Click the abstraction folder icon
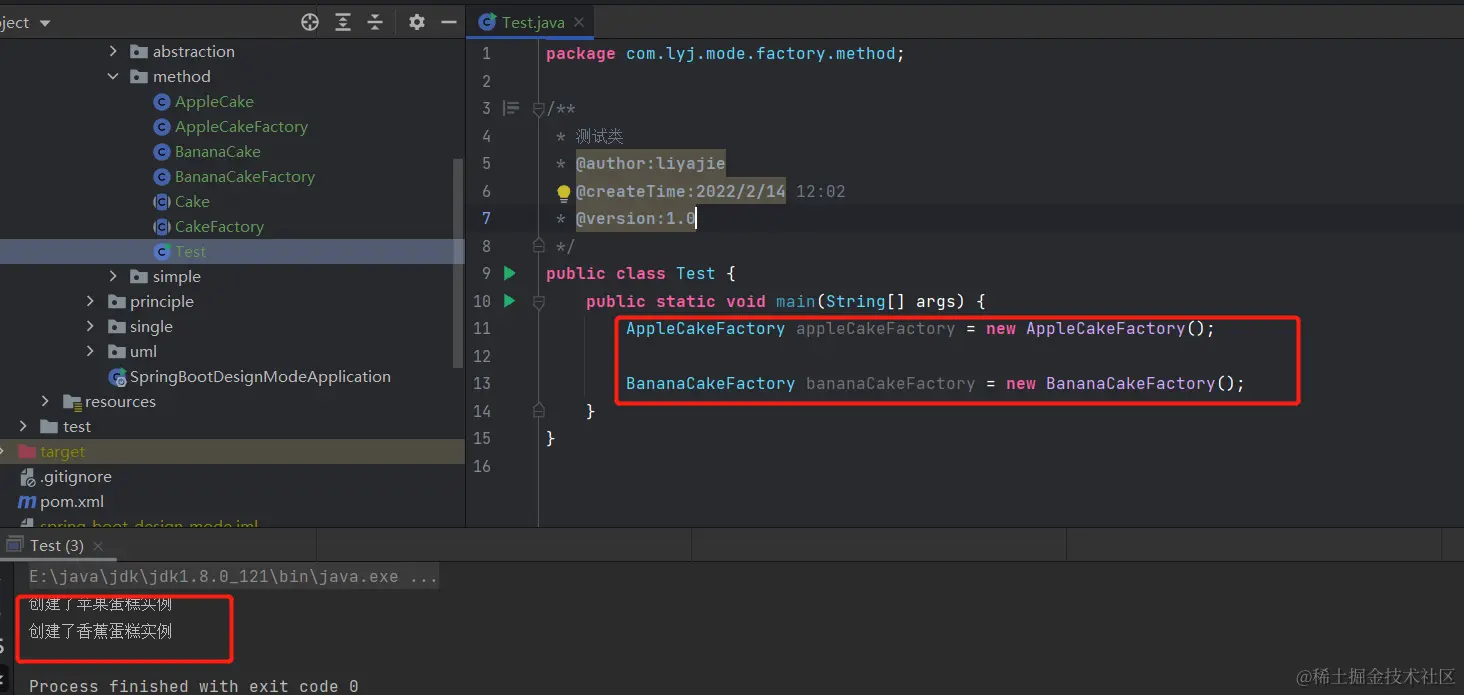 coord(139,51)
